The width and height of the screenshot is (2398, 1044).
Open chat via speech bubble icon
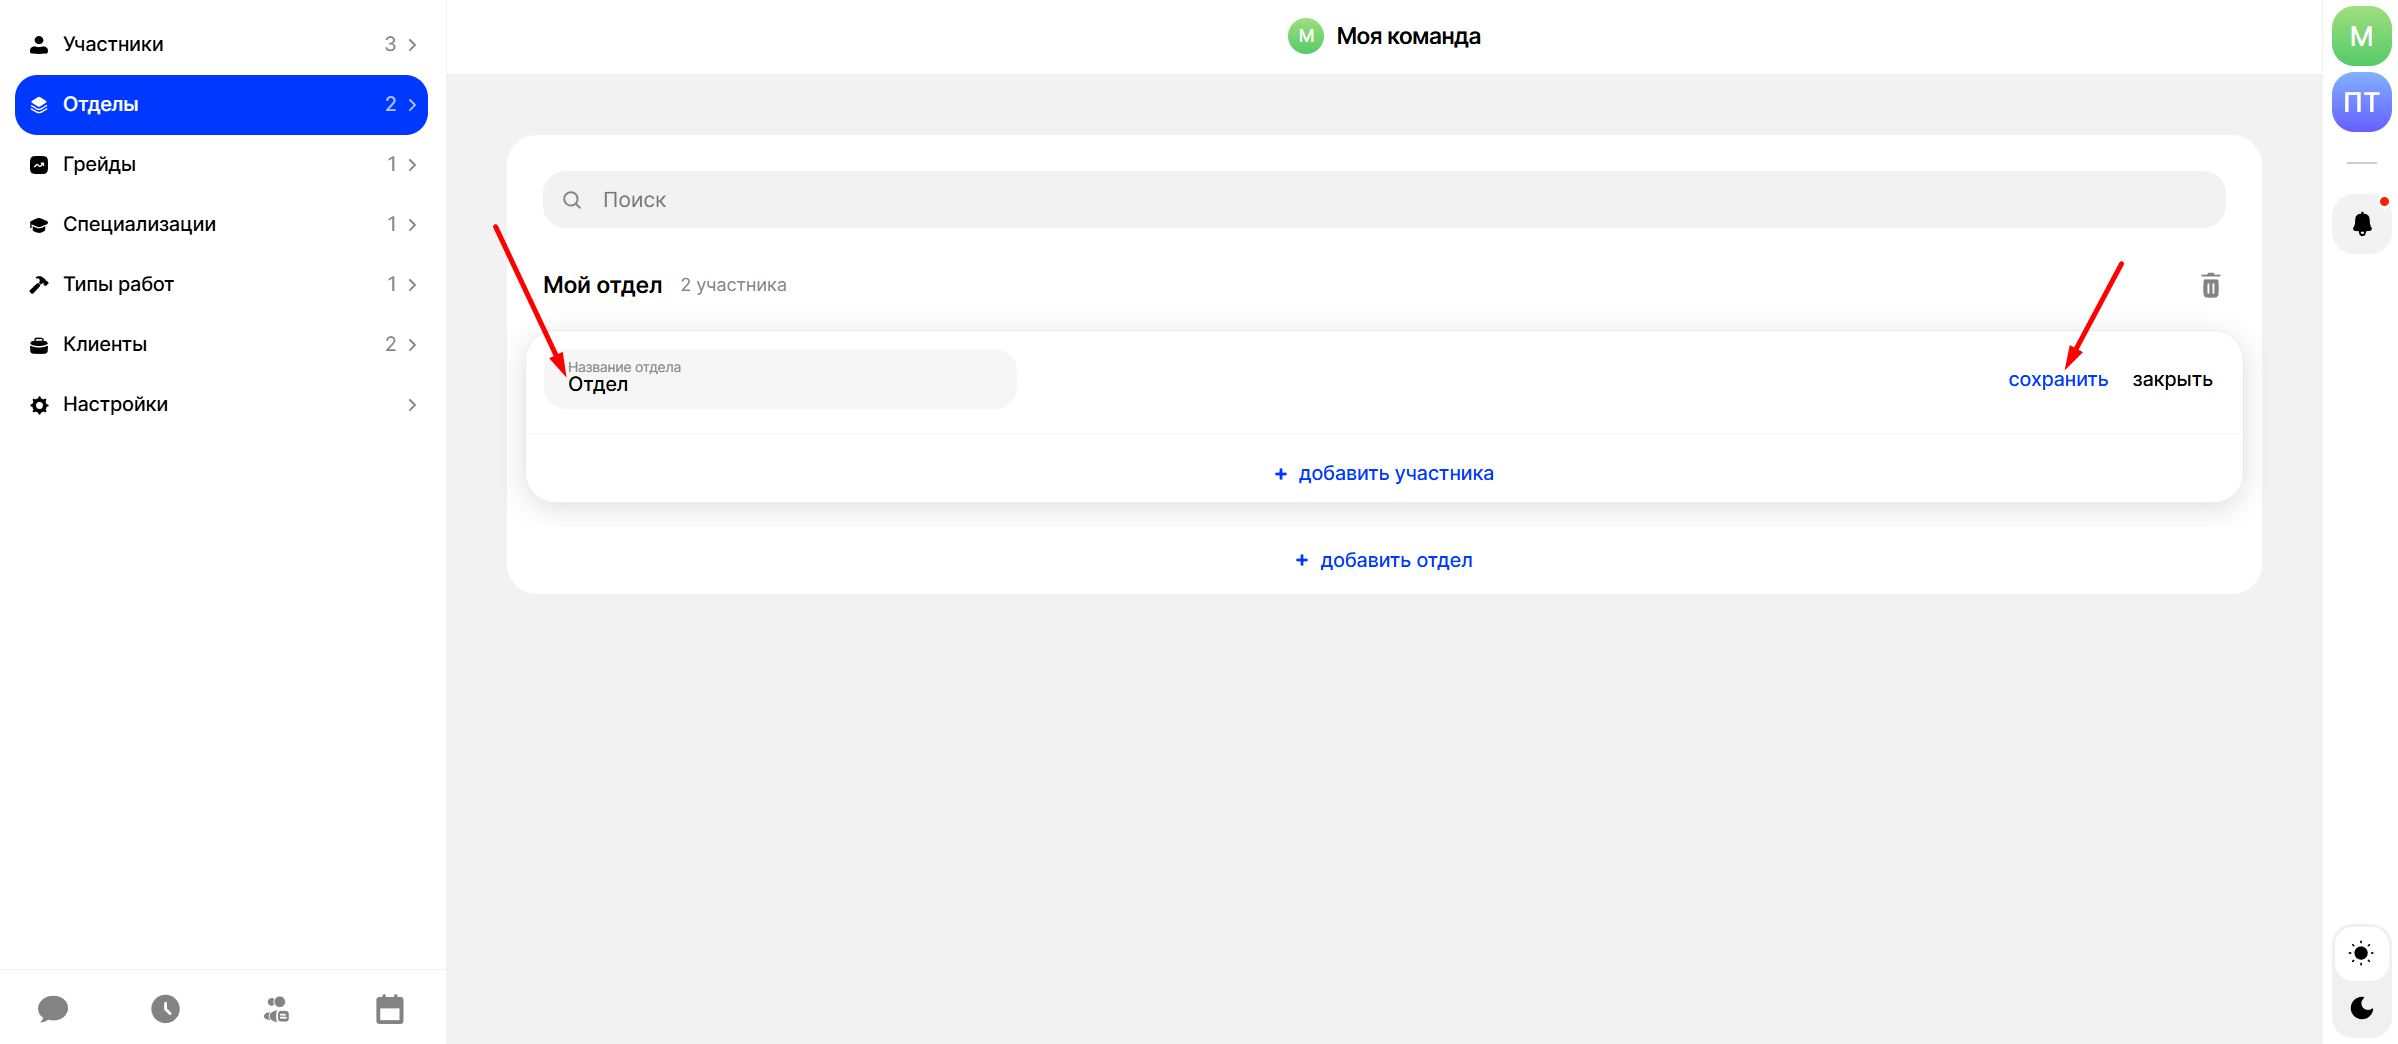pos(53,1009)
